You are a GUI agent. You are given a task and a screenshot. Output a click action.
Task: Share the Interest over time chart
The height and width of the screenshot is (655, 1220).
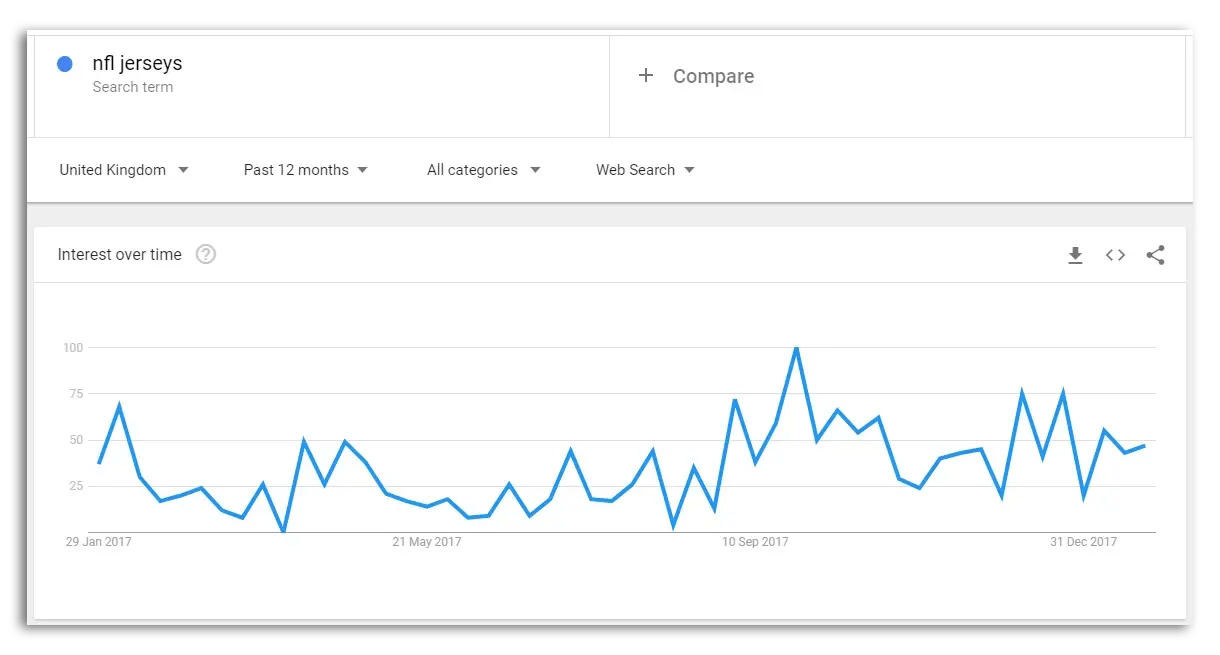(x=1156, y=255)
